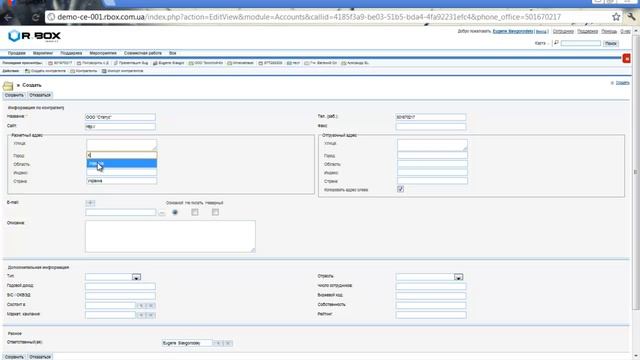This screenshot has height=360, width=640.
Task: Remove e-mail row with minus button
Action: 162,213
